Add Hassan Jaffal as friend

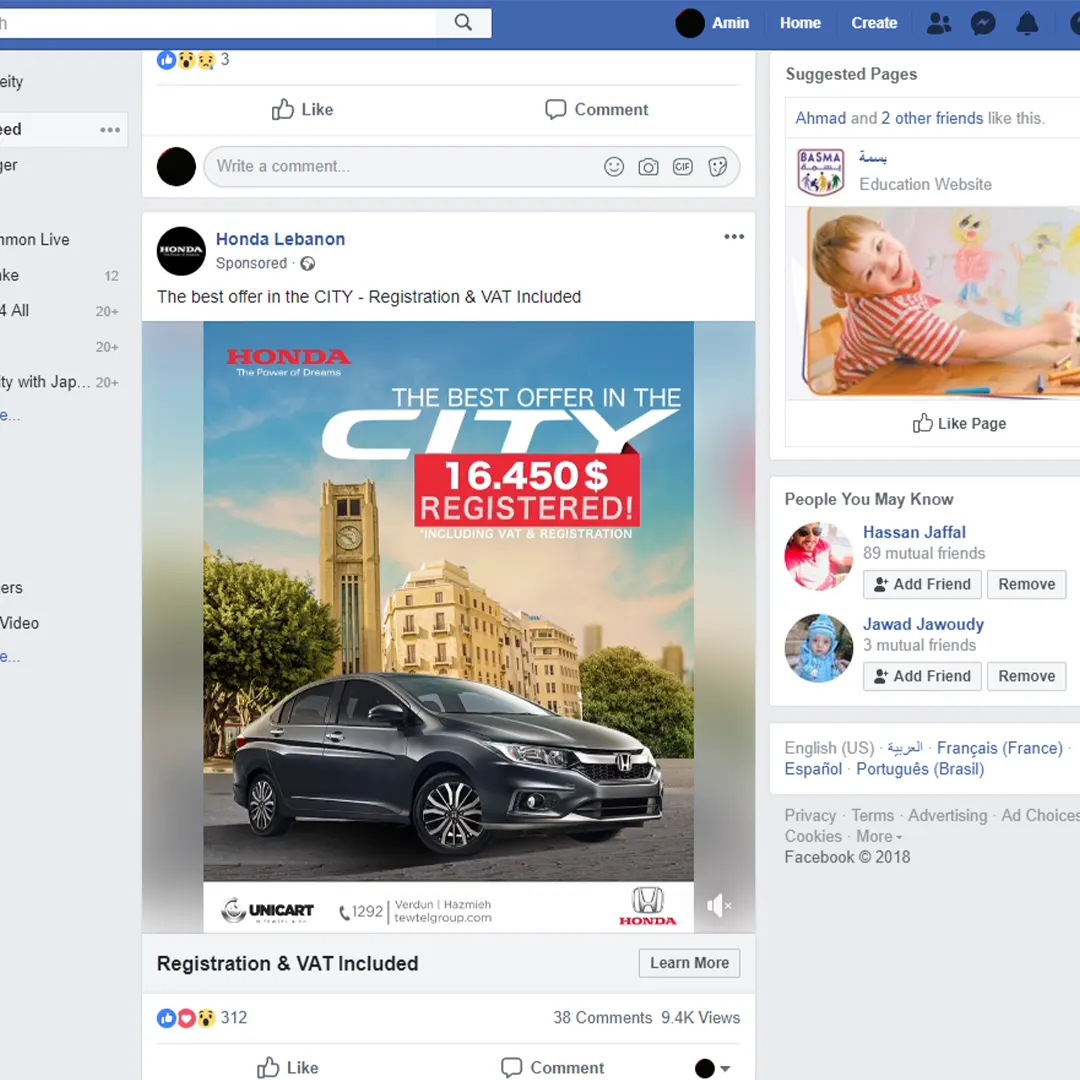[x=921, y=584]
